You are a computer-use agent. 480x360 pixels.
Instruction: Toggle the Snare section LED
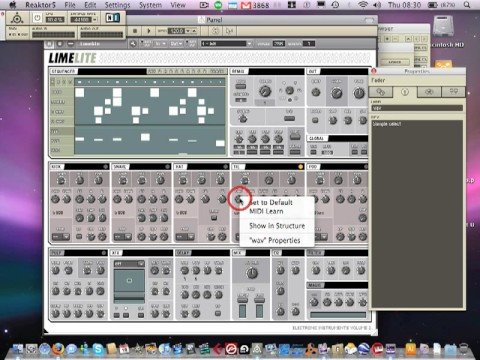pos(168,166)
